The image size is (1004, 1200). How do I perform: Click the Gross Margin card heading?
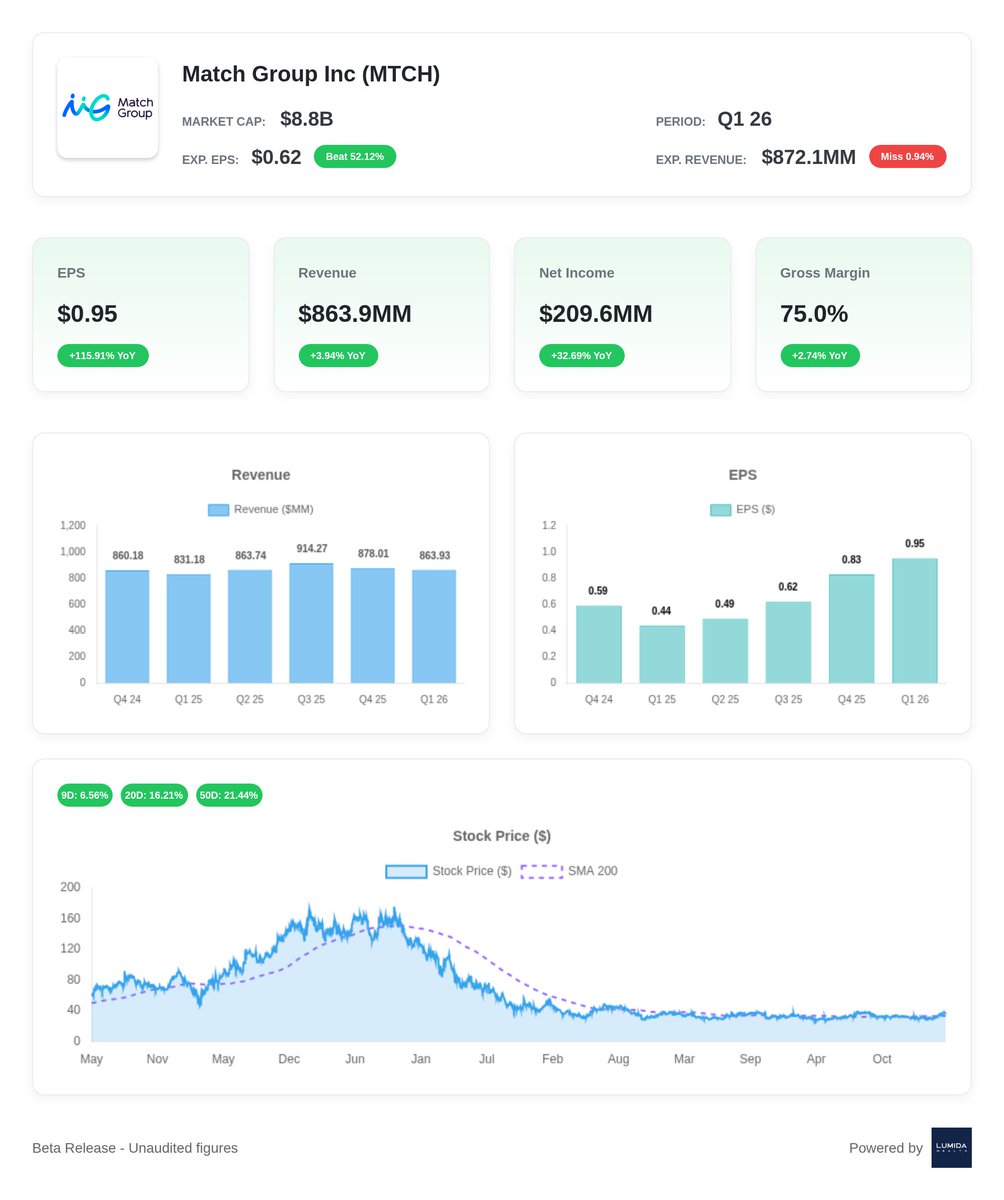[x=825, y=273]
